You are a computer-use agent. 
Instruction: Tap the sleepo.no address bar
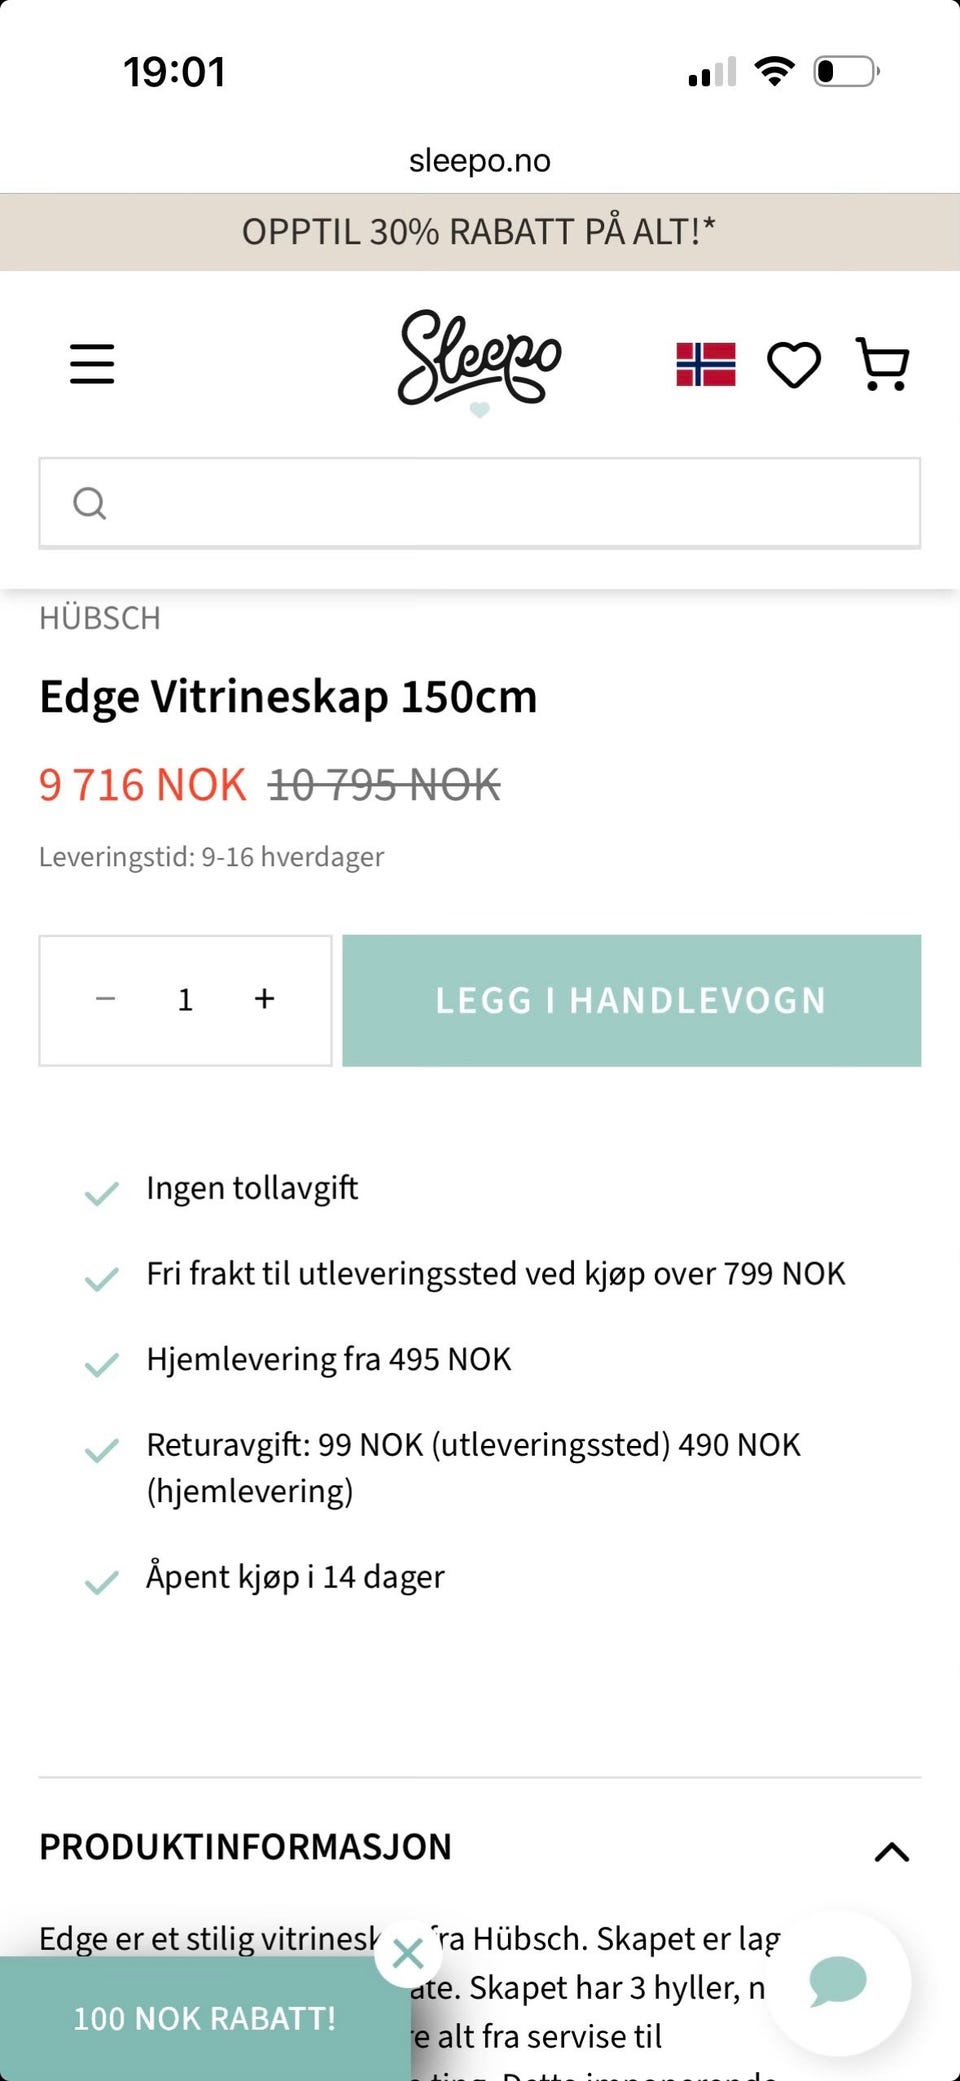point(480,160)
